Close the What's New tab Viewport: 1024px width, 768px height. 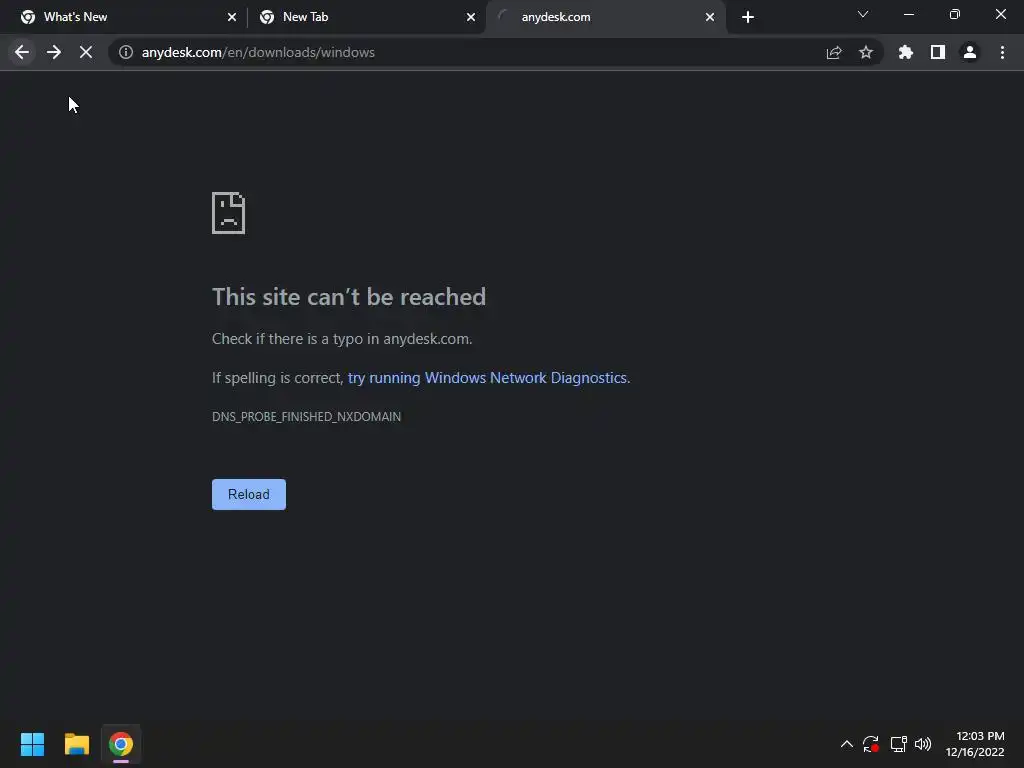(x=232, y=17)
